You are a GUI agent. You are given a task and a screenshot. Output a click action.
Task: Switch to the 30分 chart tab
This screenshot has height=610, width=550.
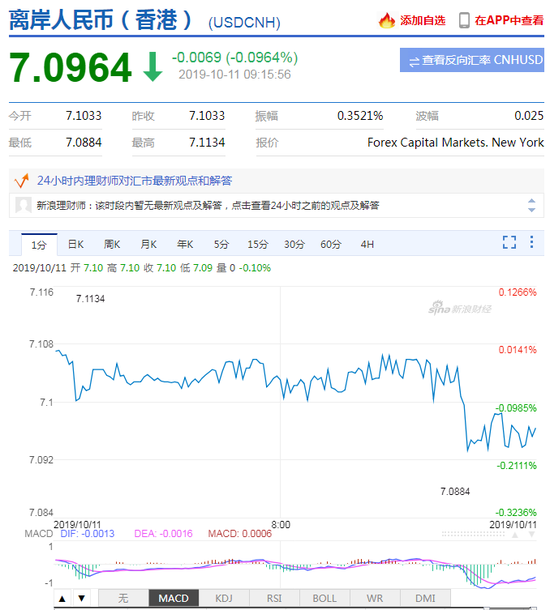[x=294, y=244]
